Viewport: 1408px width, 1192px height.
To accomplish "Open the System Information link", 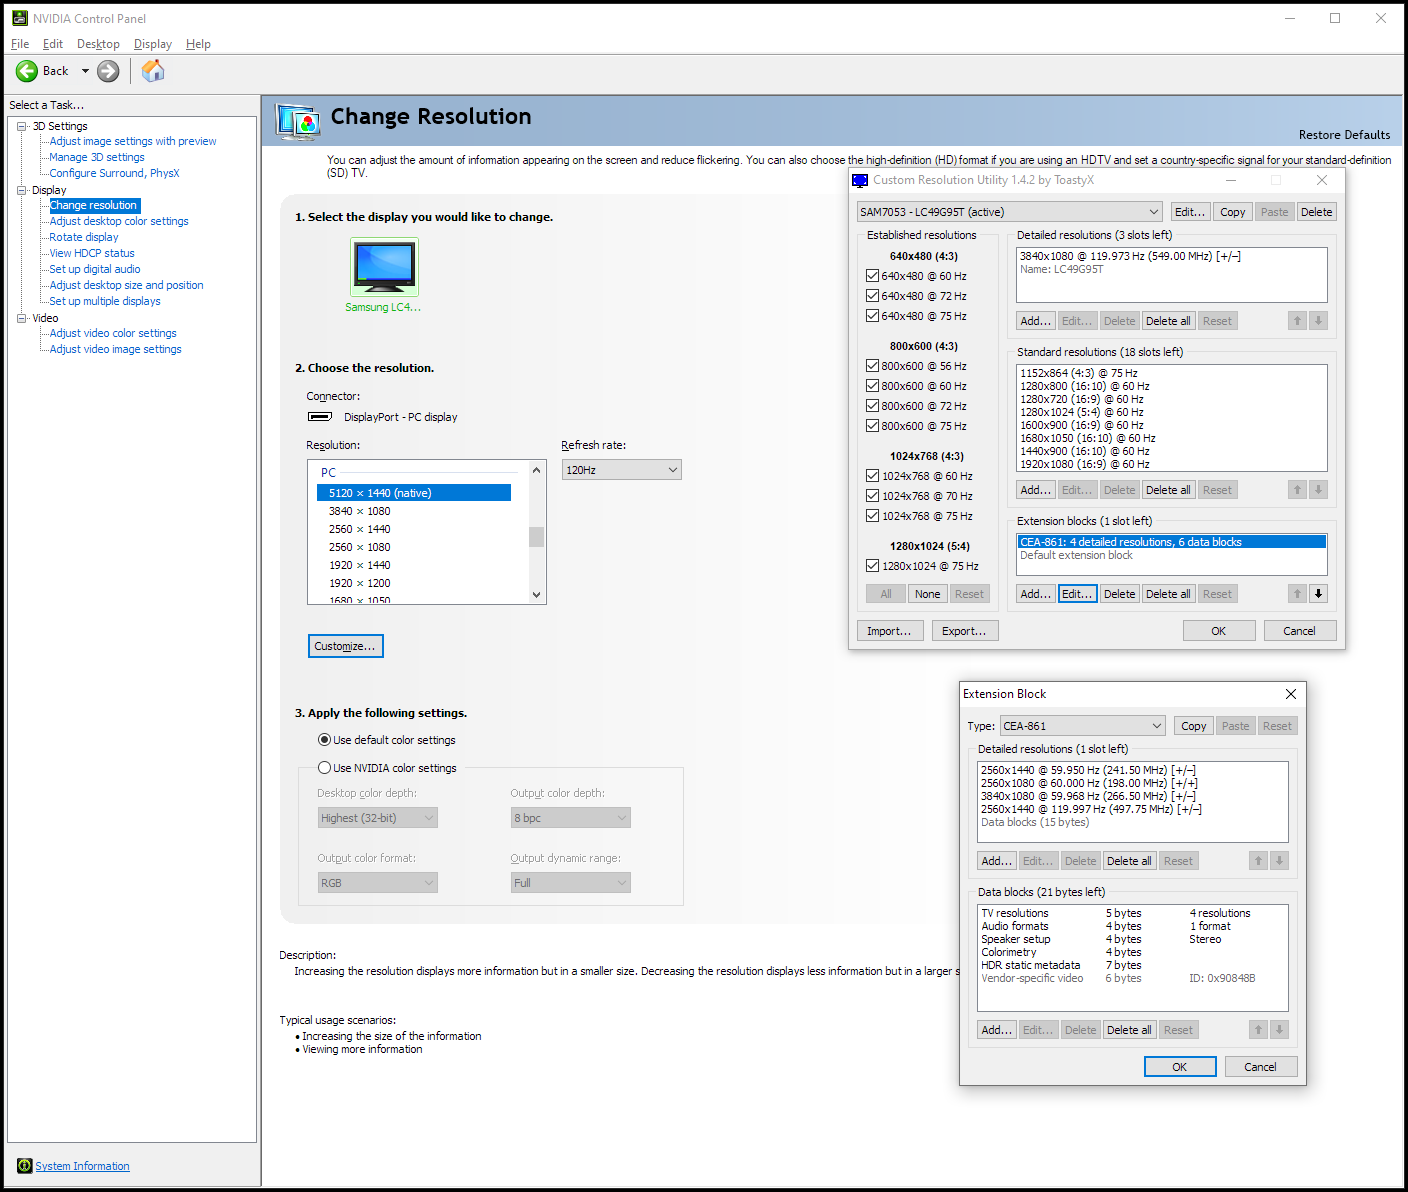I will coord(82,1166).
